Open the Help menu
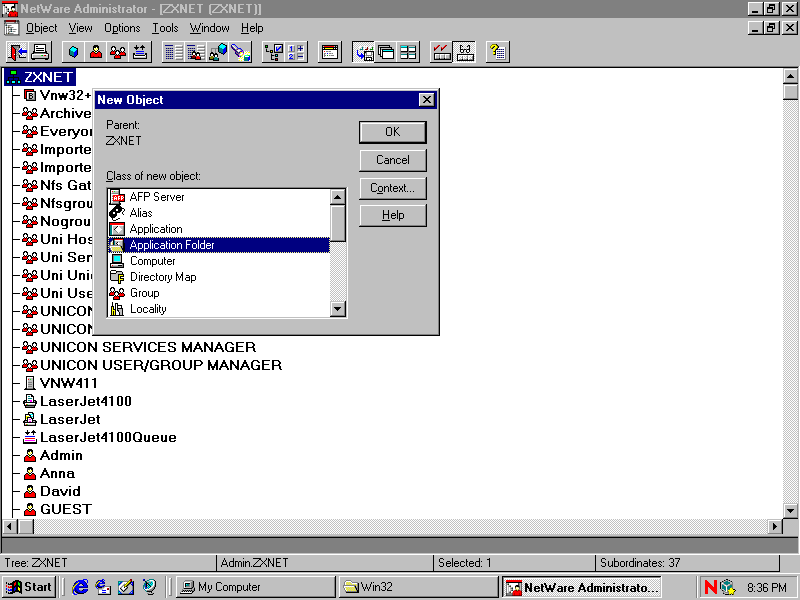 point(252,28)
